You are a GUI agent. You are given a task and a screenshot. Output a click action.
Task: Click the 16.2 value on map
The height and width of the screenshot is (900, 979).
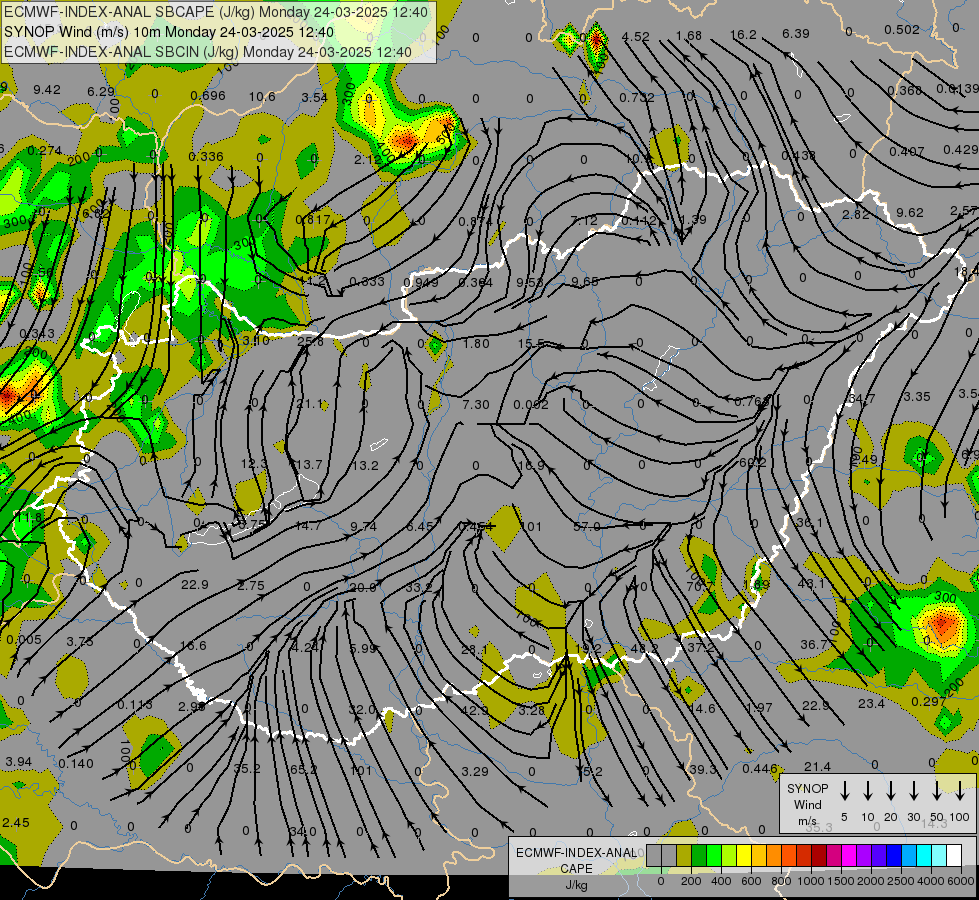coord(743,34)
